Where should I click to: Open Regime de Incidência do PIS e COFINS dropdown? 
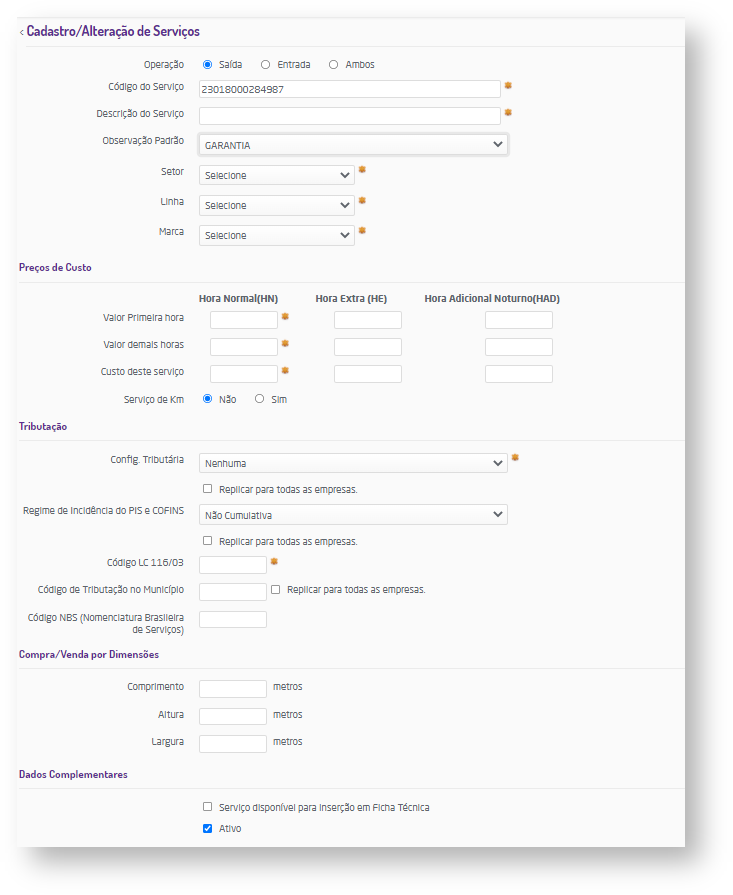353,515
